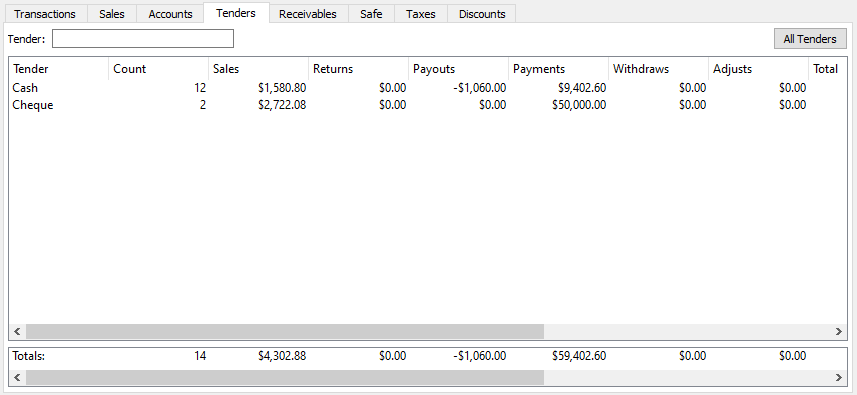Click the Cheque count value 2
The width and height of the screenshot is (857, 395).
[x=203, y=105]
